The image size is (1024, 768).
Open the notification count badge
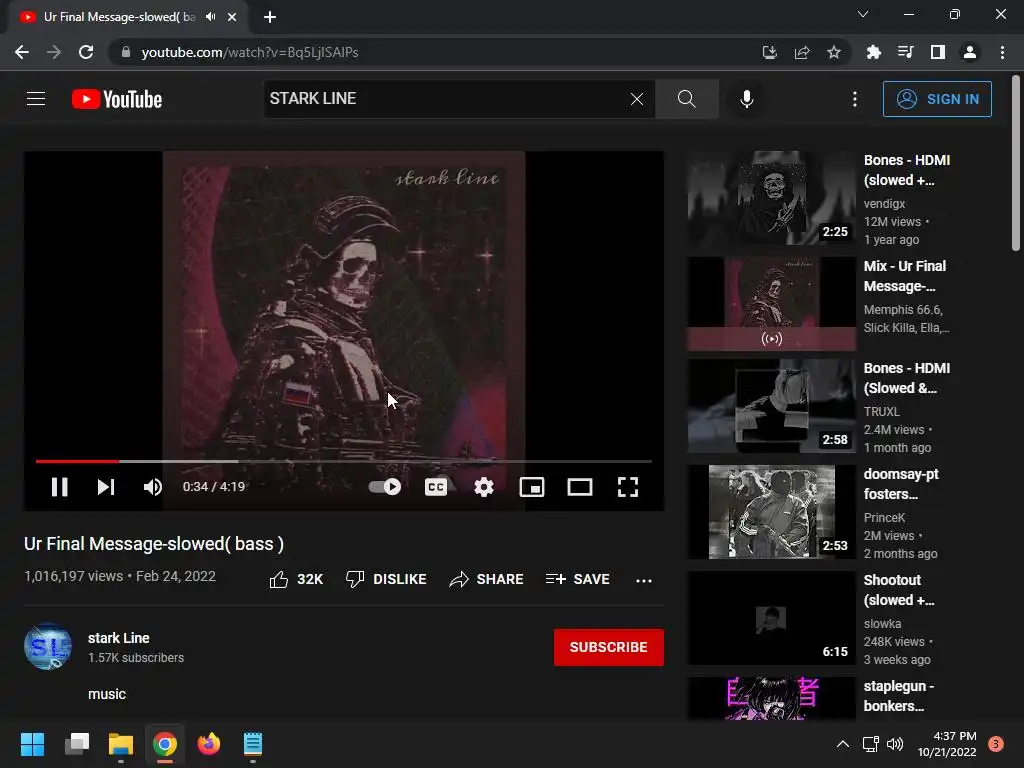pyautogui.click(x=996, y=744)
